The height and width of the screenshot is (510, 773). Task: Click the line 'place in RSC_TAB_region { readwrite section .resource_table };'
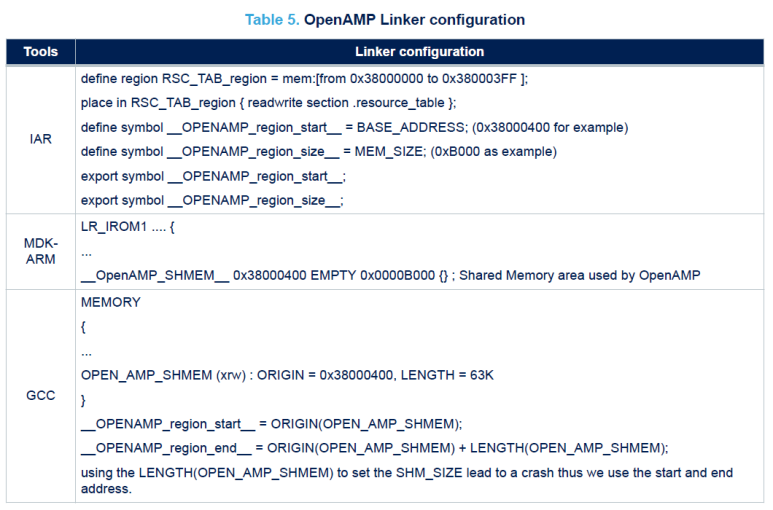pos(269,103)
